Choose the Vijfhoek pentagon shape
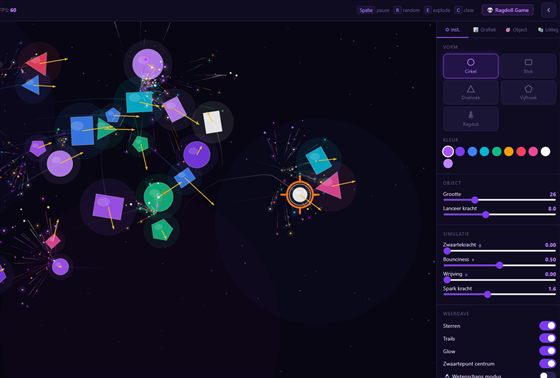Viewport: 560px width, 378px height. 528,92
